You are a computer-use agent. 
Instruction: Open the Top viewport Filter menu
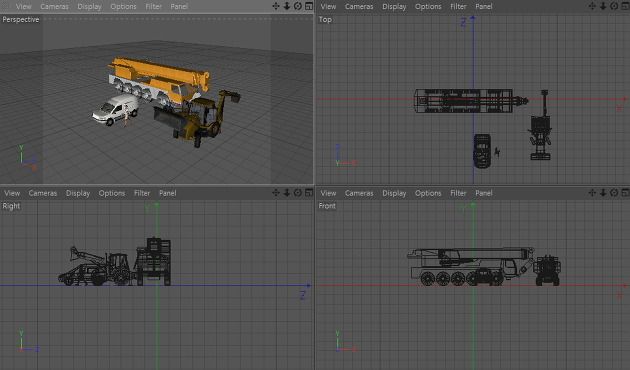[x=458, y=6]
